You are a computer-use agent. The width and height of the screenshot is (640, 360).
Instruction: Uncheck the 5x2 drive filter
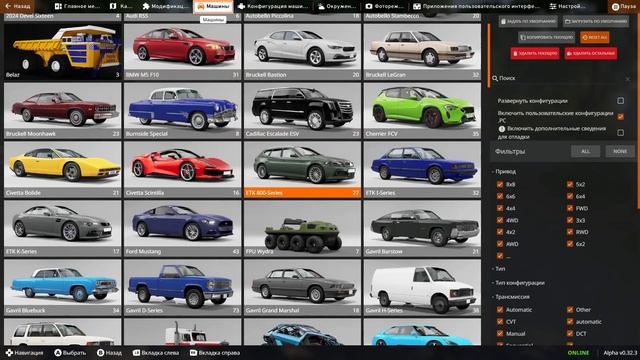pos(570,184)
